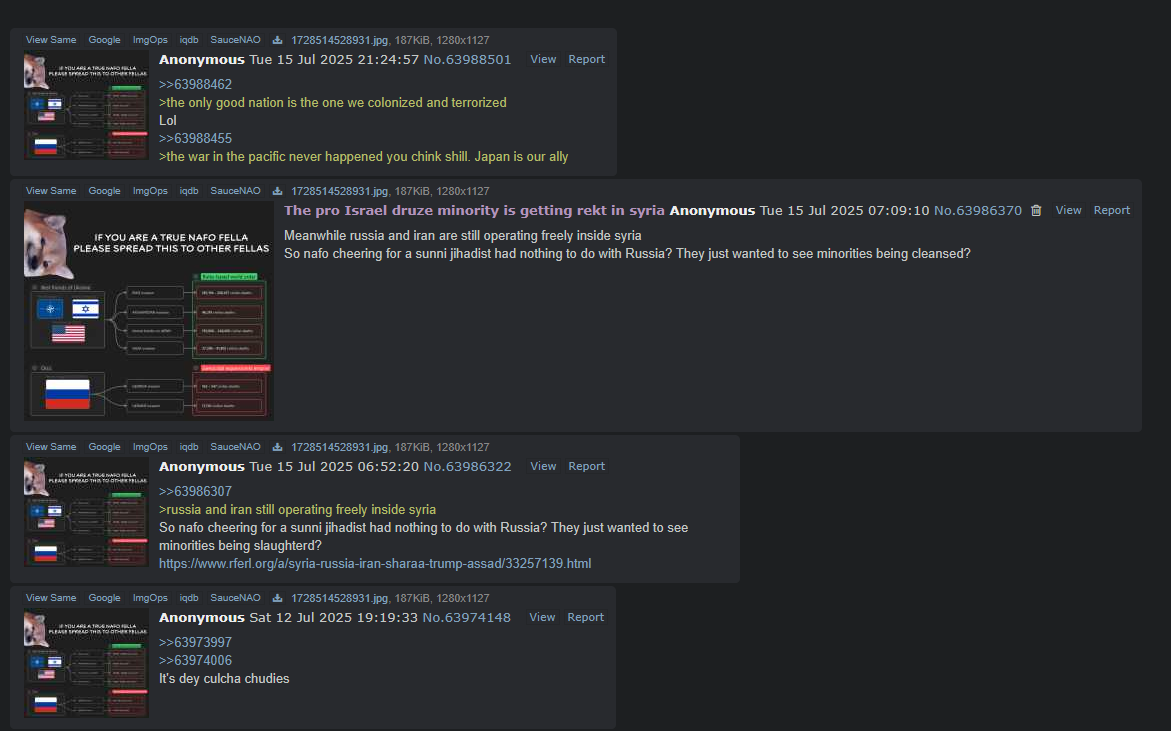Click SauceNAO link on first post
Viewport: 1171px width, 731px height.
[x=235, y=40]
